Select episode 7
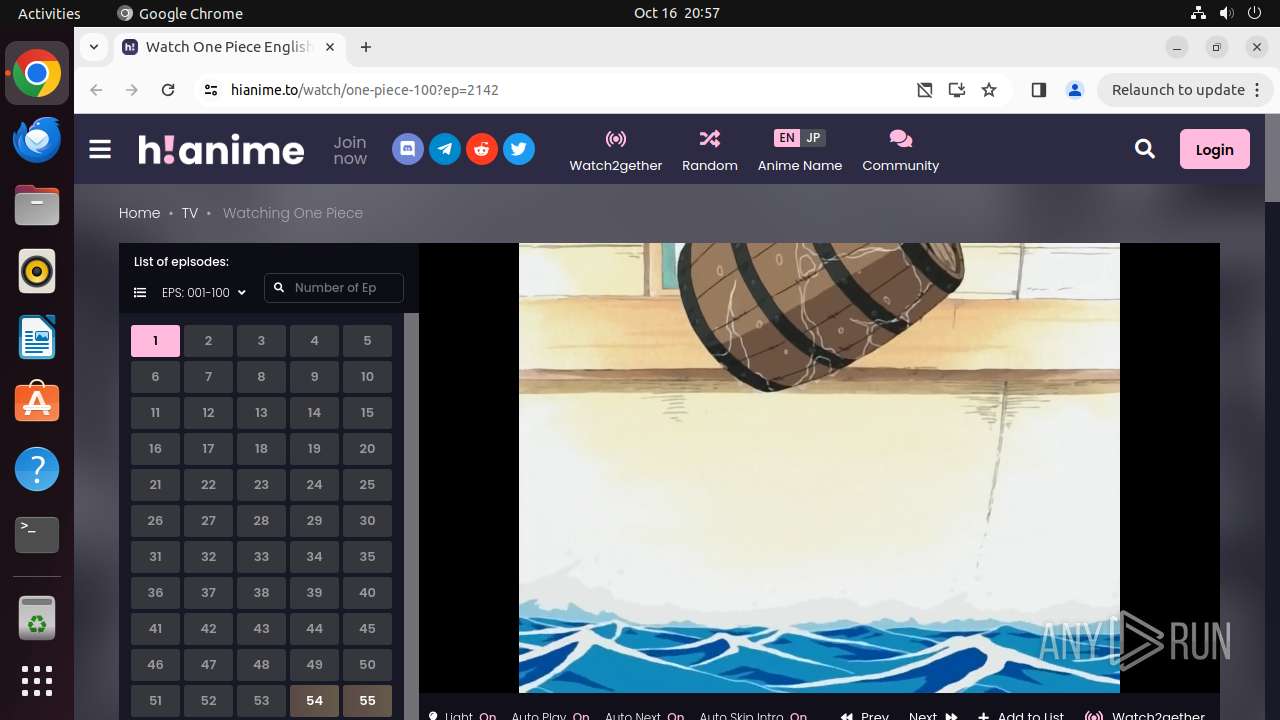1280x720 pixels. (208, 377)
